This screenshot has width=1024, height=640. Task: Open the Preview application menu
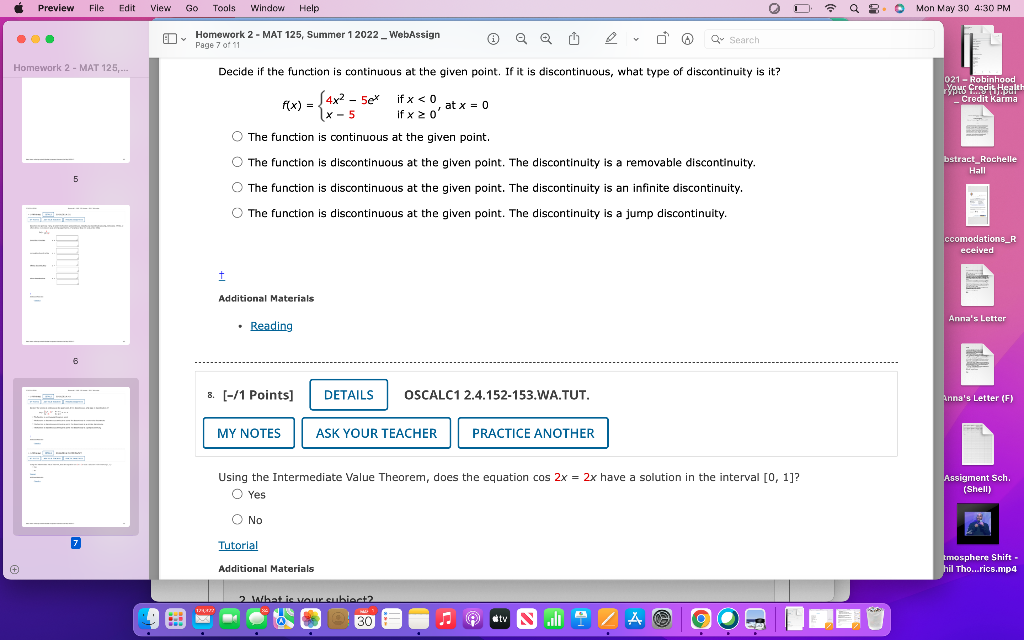[x=56, y=8]
